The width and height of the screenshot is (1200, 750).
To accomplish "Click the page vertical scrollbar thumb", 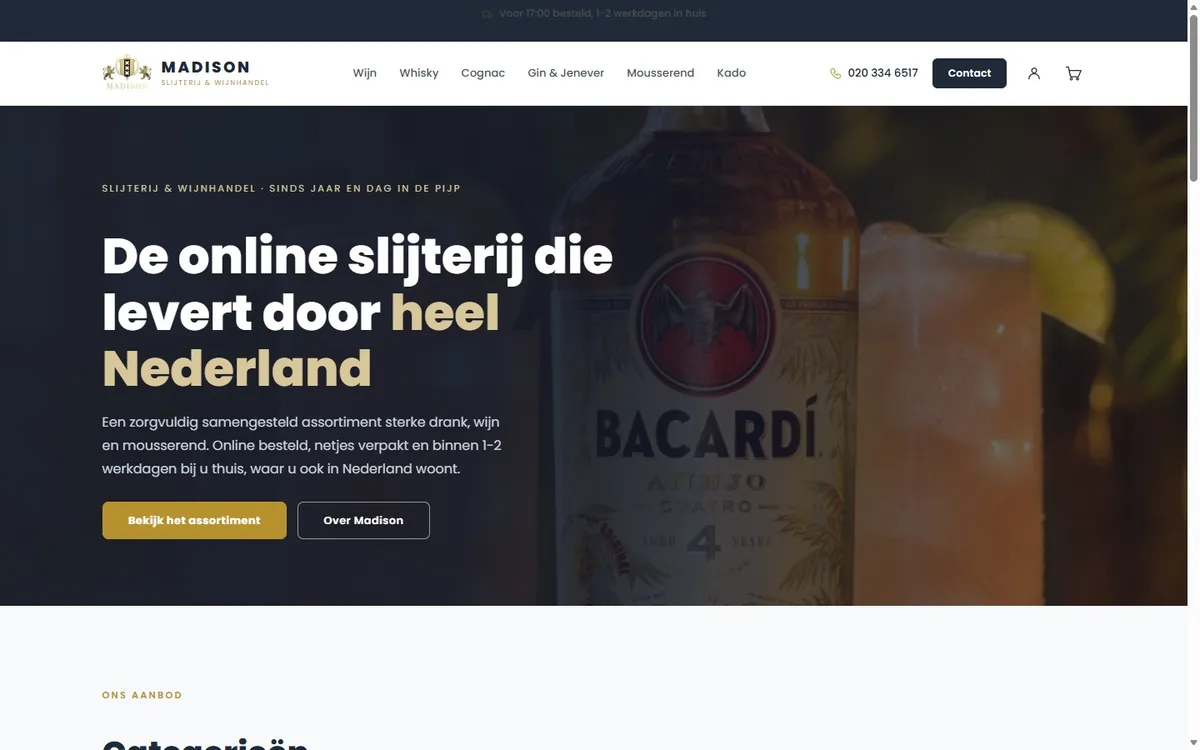I will (1193, 100).
